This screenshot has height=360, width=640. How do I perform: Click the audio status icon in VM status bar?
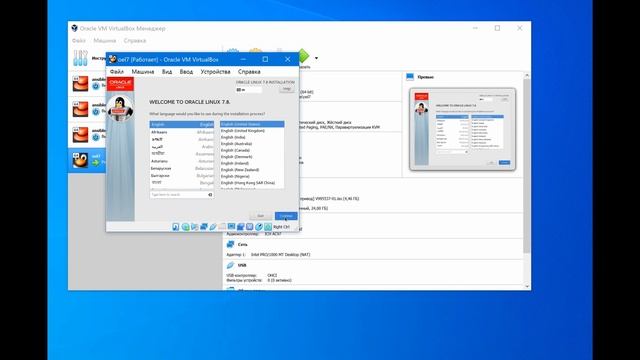[195, 227]
